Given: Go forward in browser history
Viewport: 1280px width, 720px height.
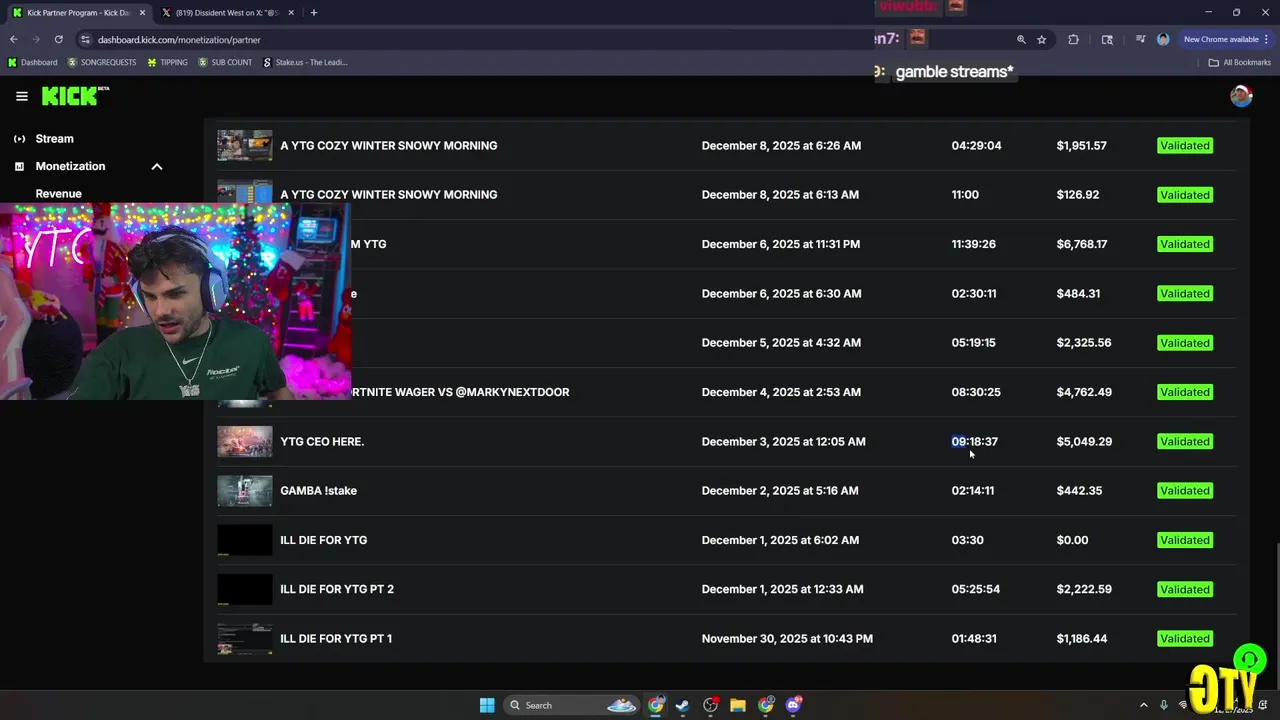Looking at the screenshot, I should click(36, 39).
